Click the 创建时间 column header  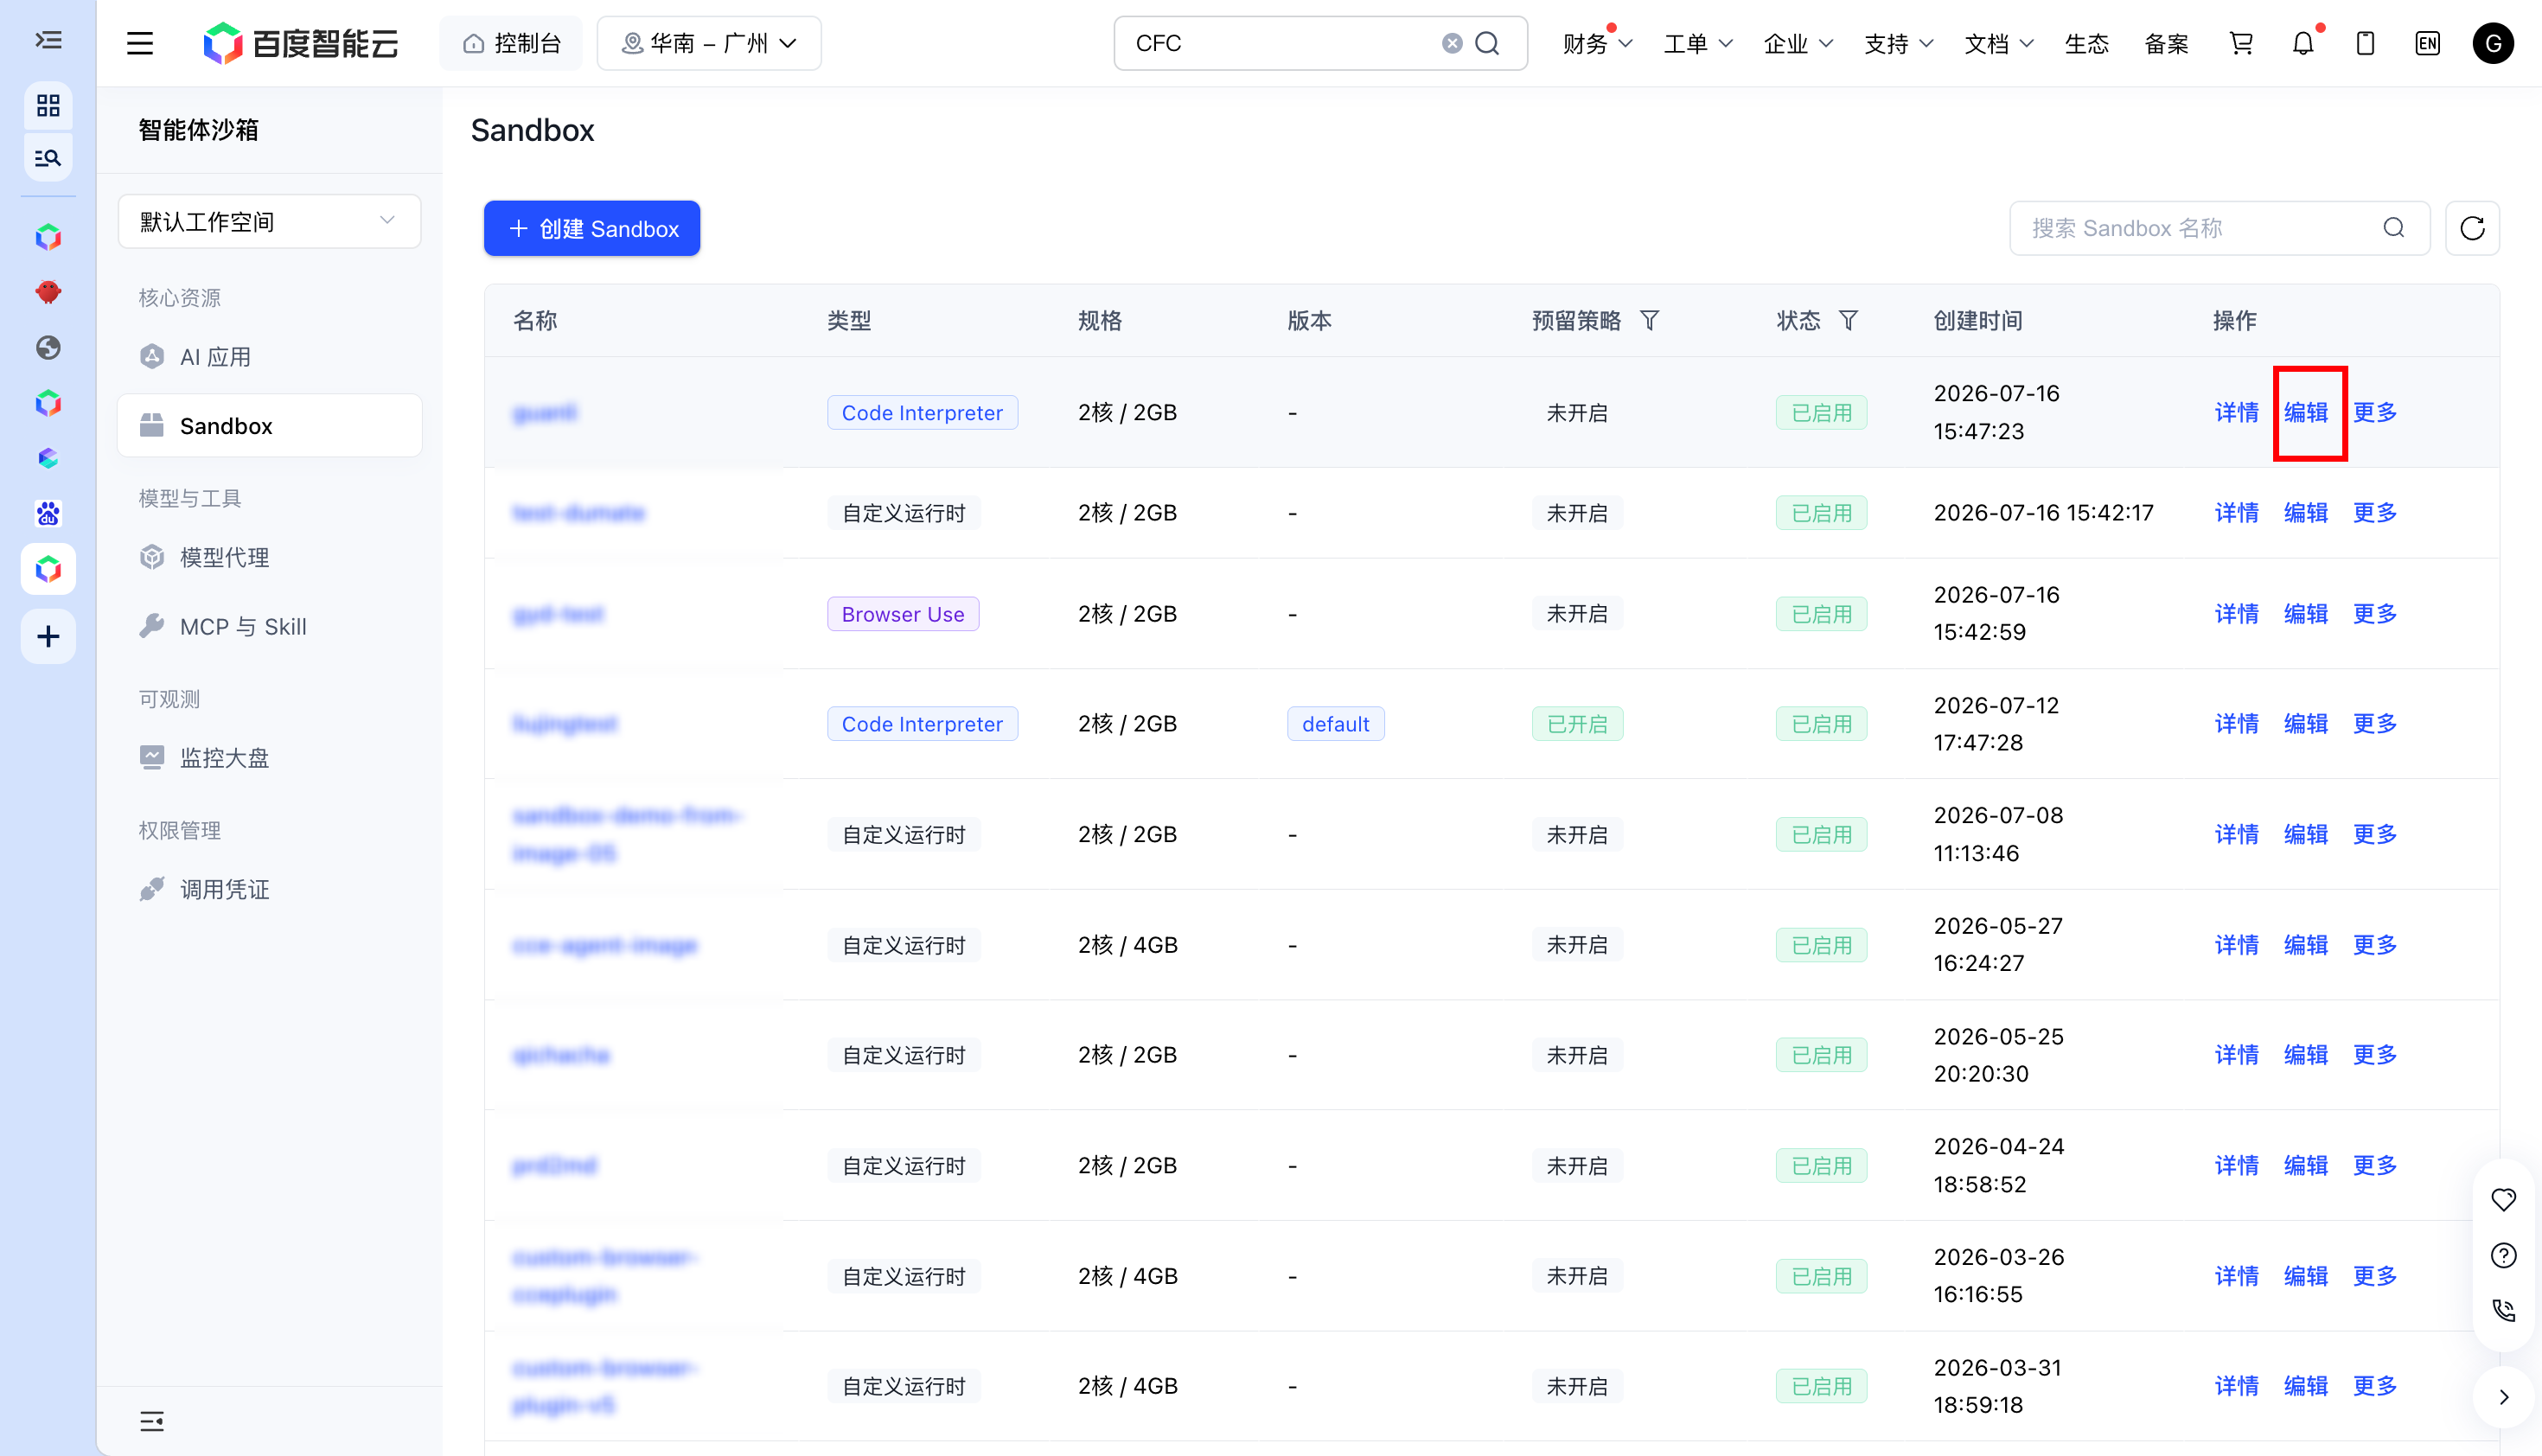pos(1977,320)
